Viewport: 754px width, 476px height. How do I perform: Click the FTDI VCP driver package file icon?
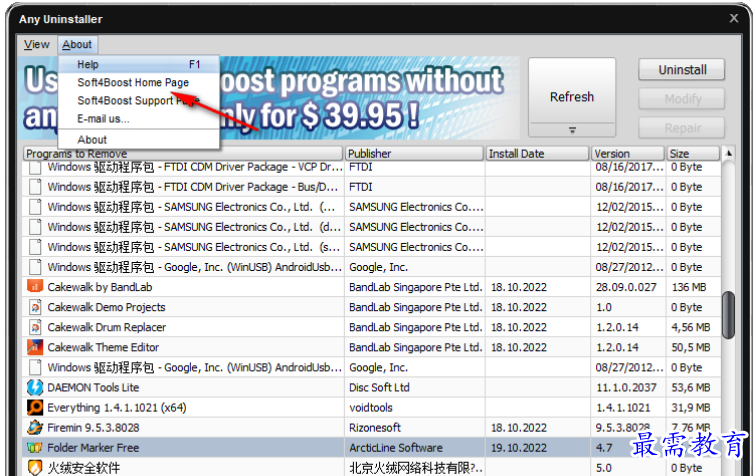tap(35, 167)
